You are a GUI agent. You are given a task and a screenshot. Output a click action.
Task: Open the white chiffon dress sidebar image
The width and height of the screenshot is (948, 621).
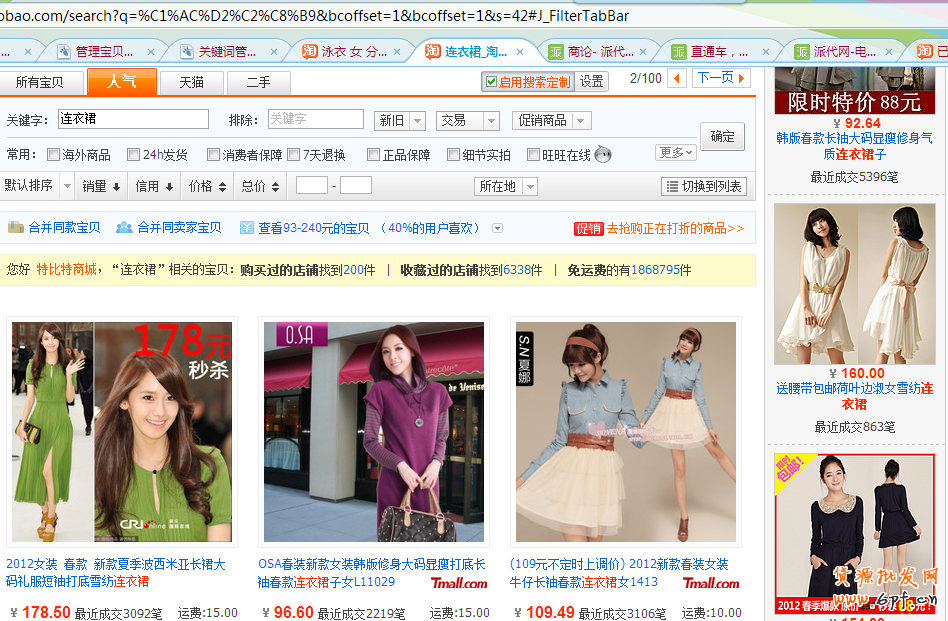(x=855, y=284)
